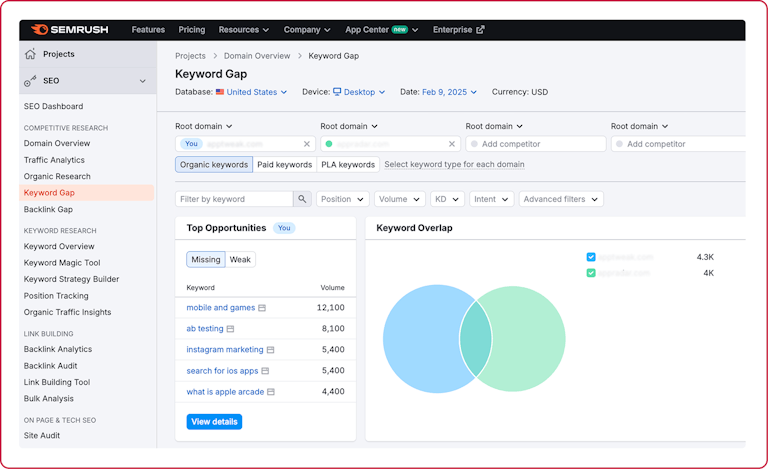This screenshot has width=768, height=469.
Task: Go to Features page
Action: coord(148,29)
